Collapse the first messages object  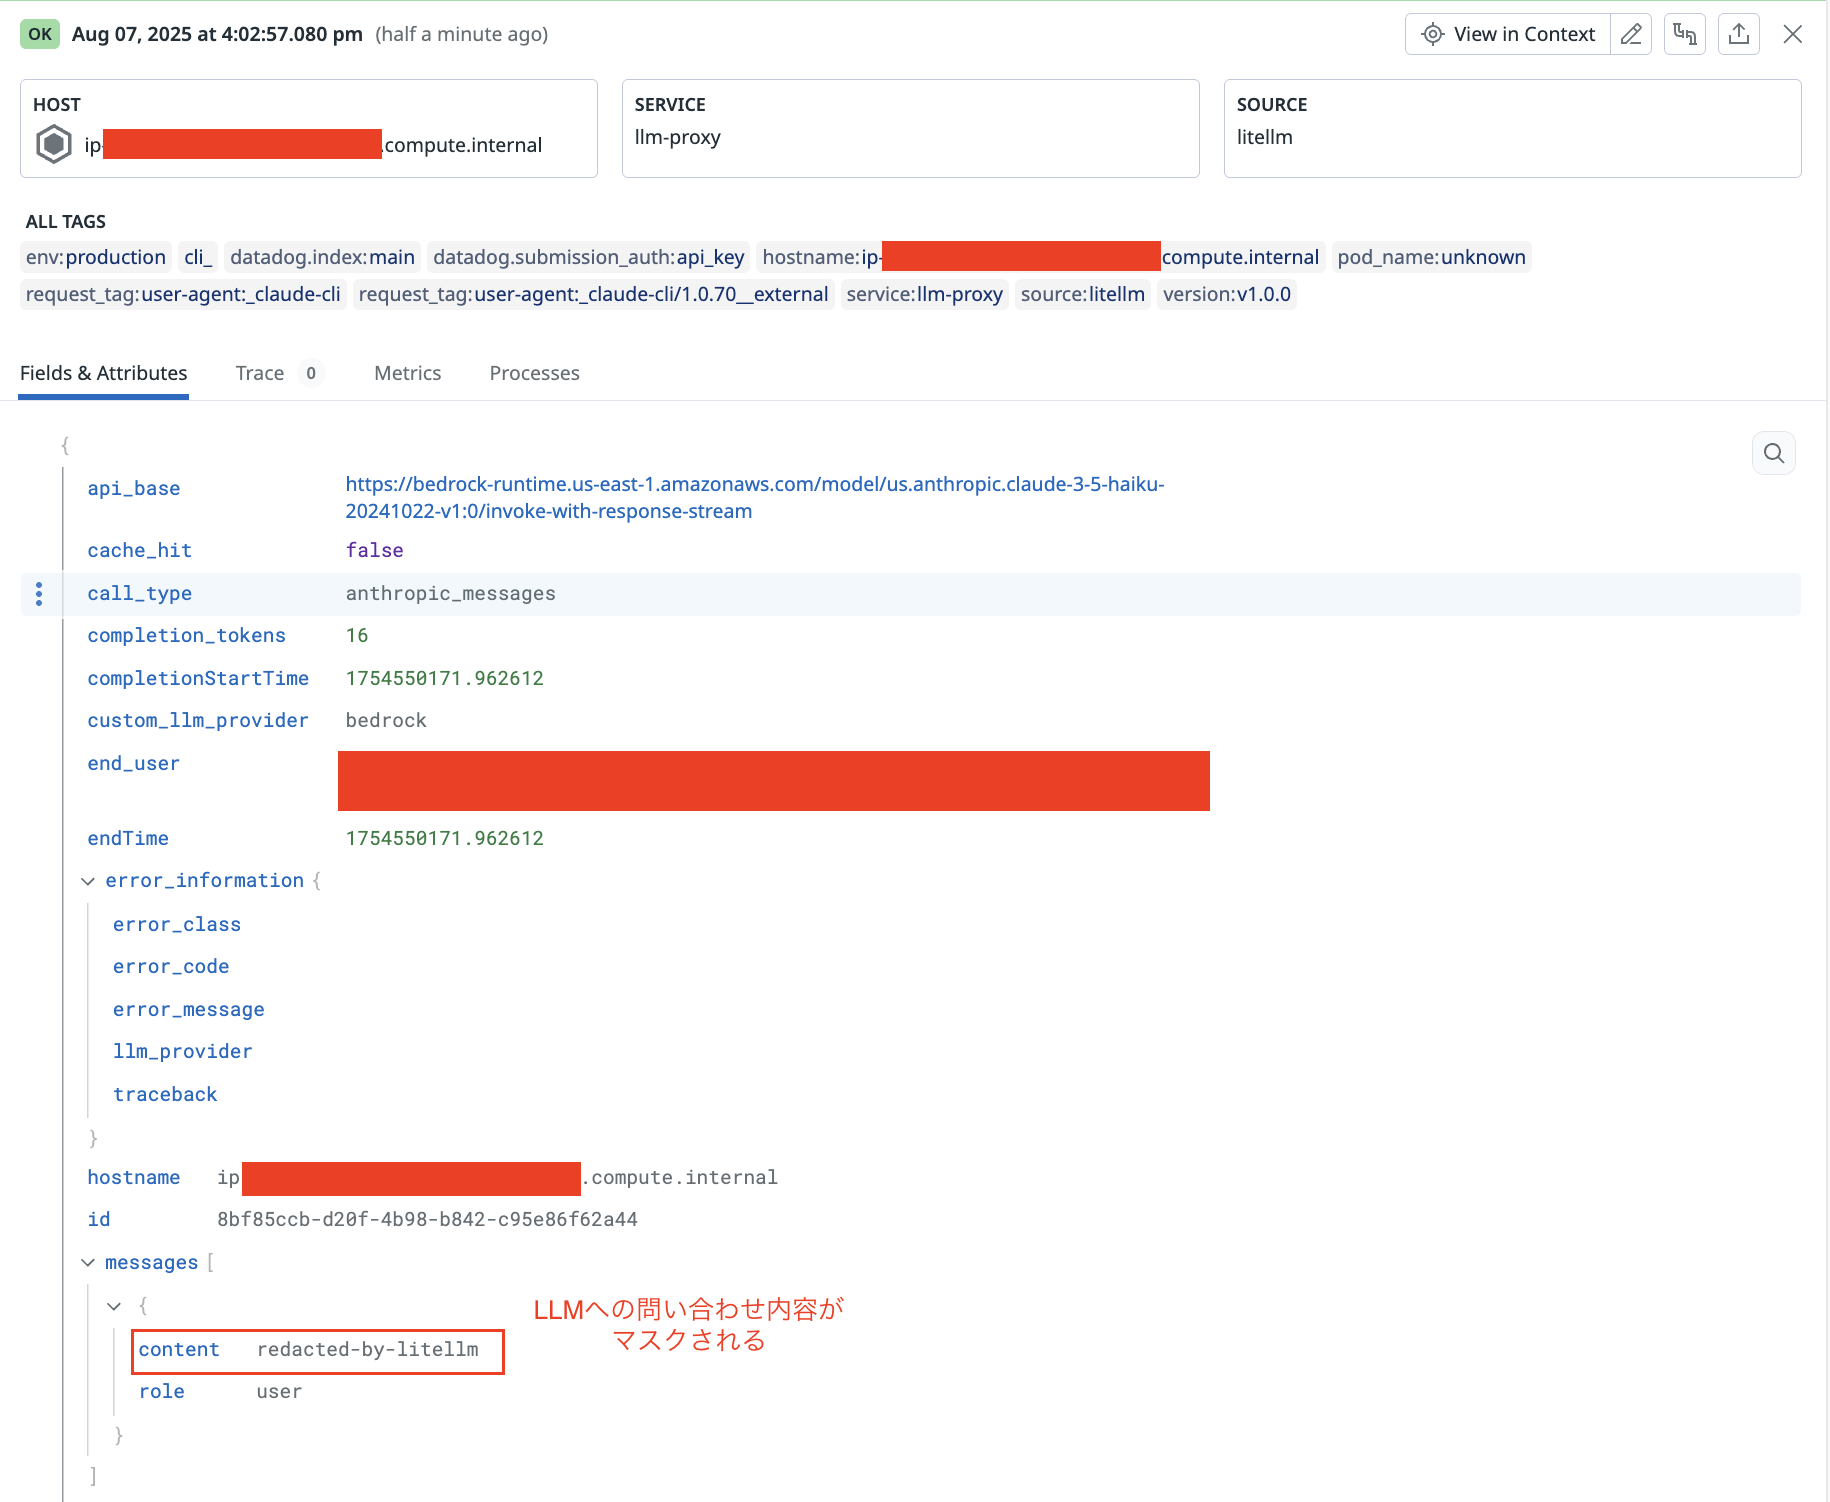click(x=114, y=1306)
